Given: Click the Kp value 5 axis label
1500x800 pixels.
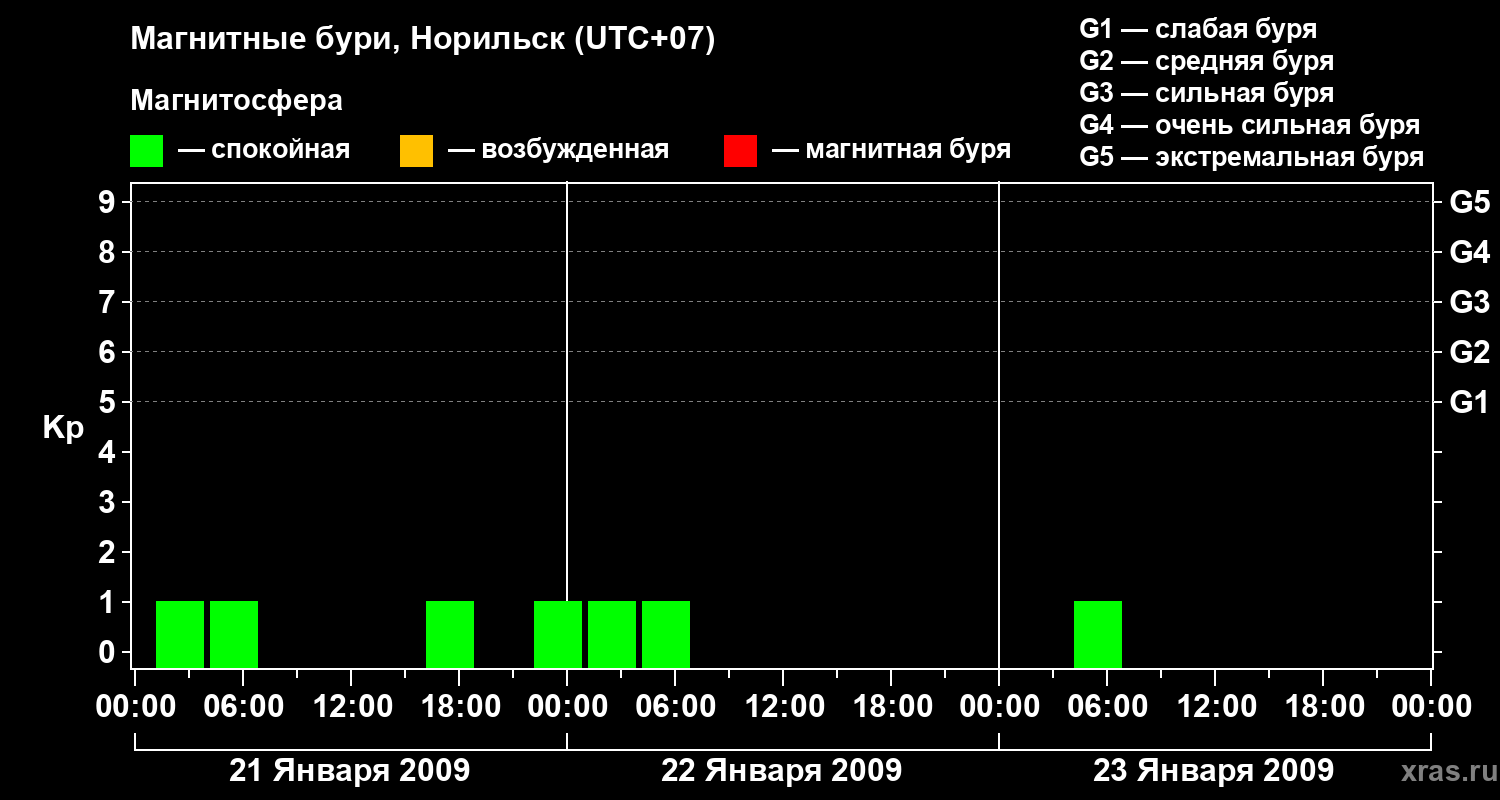Looking at the screenshot, I should 109,402.
